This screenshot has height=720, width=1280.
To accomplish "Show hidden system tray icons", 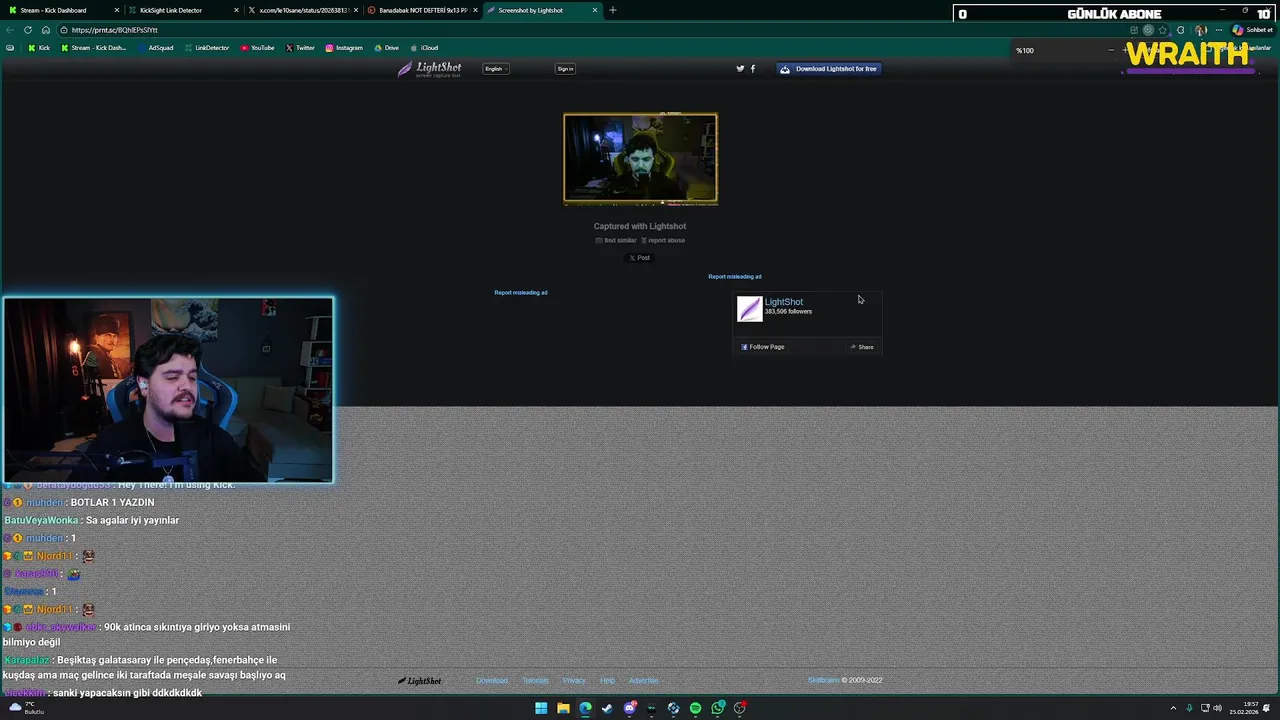I will 1173,708.
